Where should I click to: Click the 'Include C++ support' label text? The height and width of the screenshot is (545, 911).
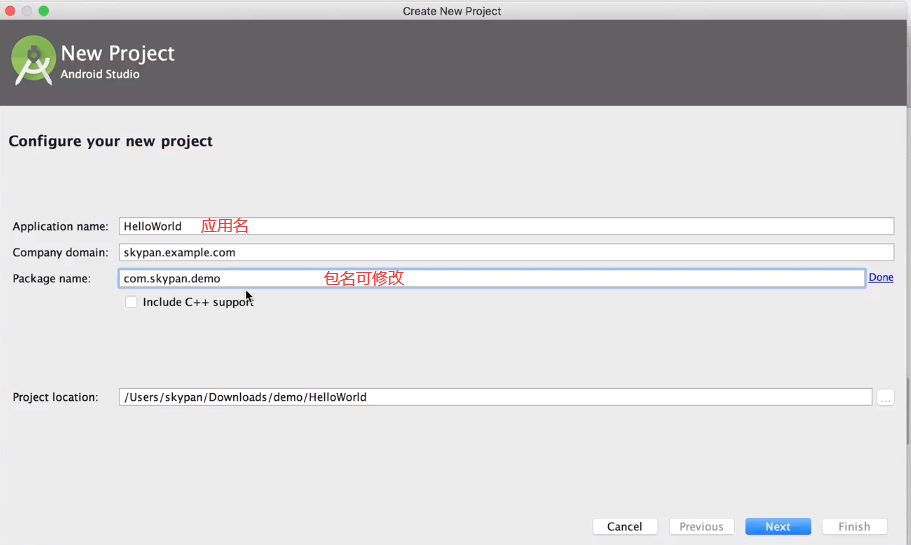click(198, 302)
